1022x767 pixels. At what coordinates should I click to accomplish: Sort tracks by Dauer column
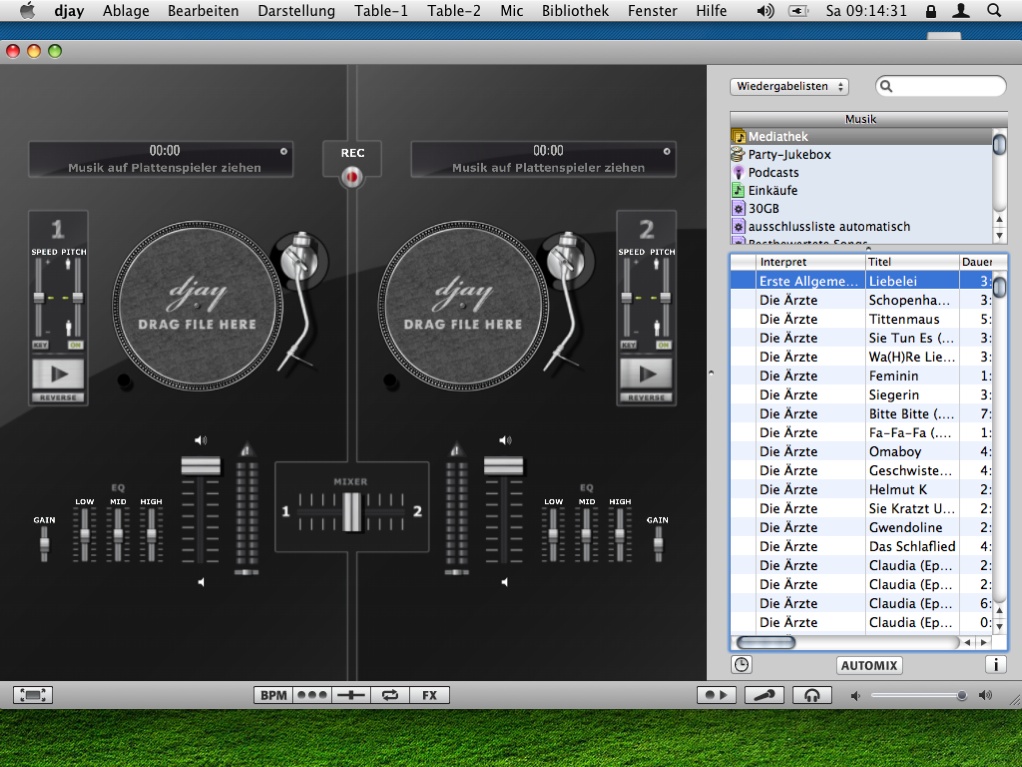(976, 262)
